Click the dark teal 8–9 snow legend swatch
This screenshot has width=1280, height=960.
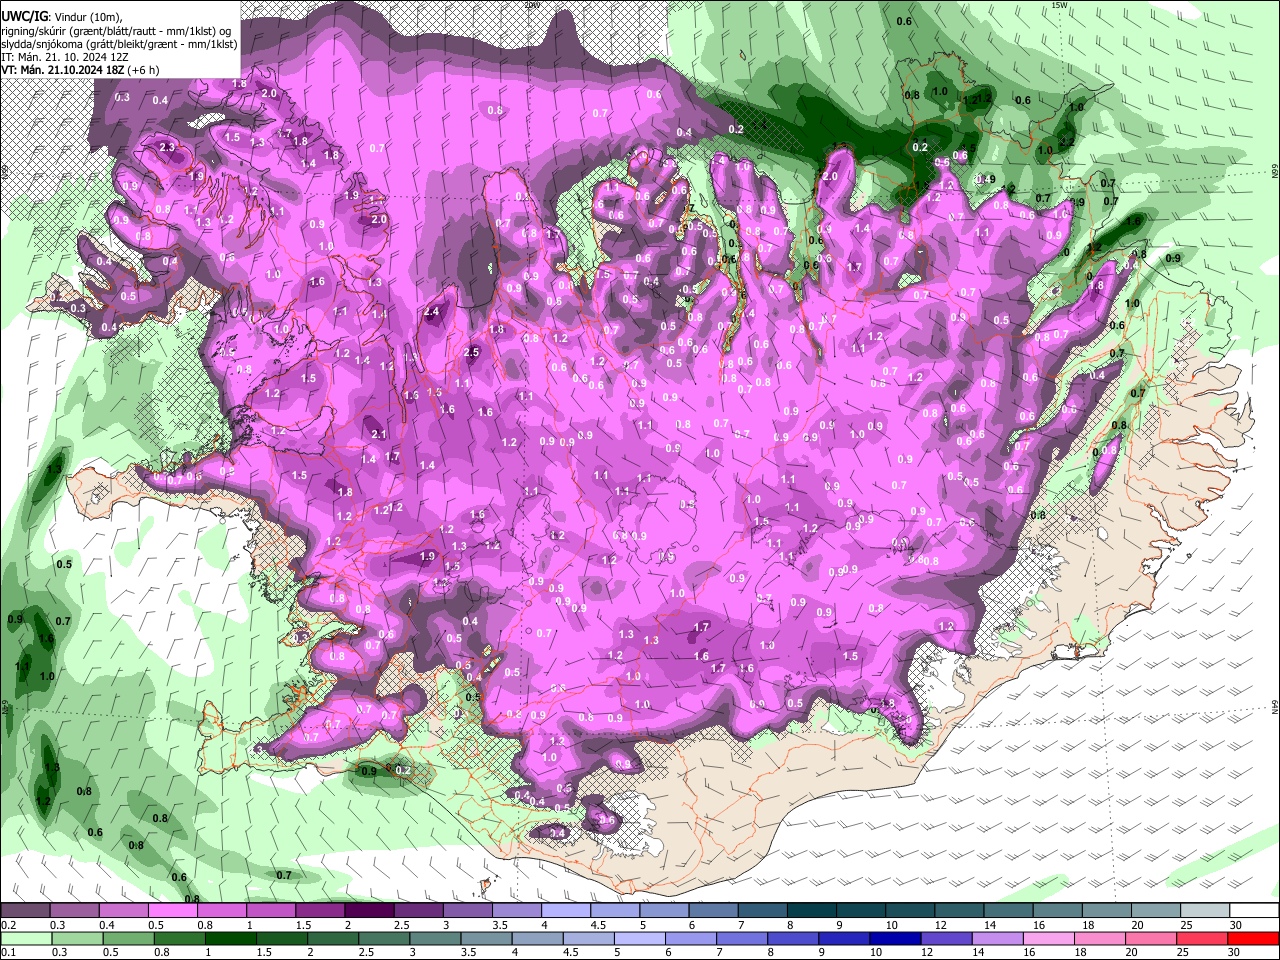coord(810,911)
